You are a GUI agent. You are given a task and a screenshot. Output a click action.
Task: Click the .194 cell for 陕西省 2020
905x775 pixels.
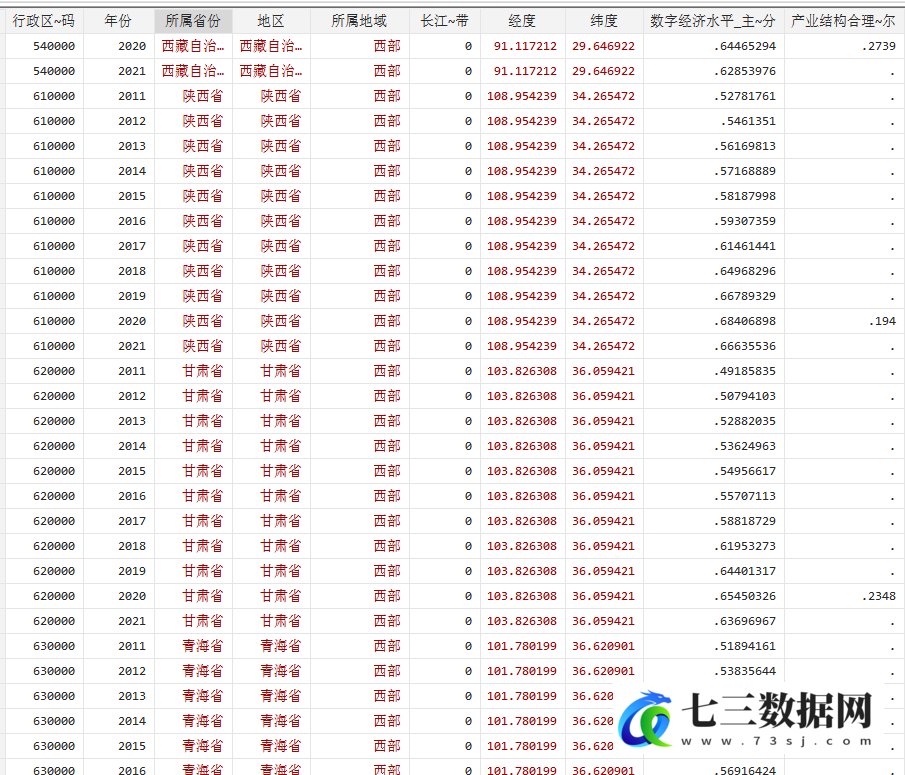[x=882, y=321]
